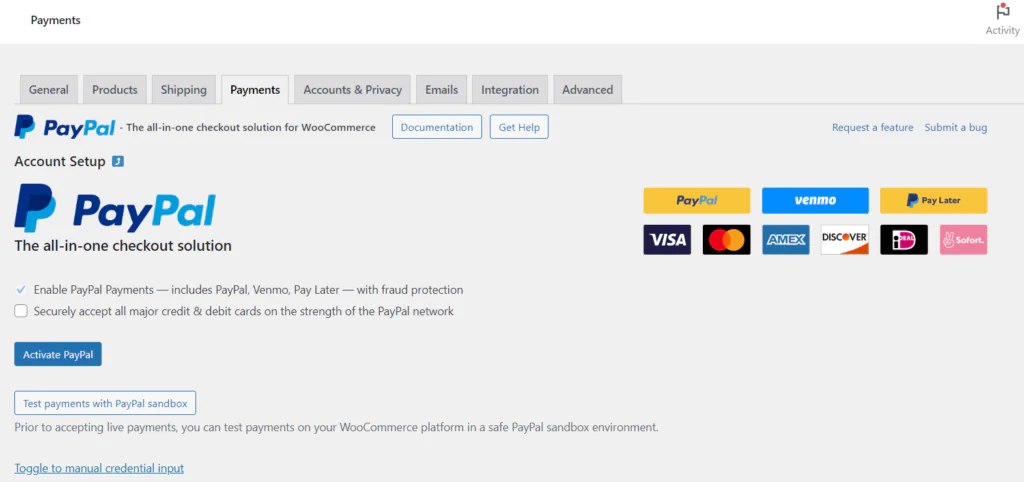Click the Discover card logo
Viewport: 1024px width, 482px height.
[844, 240]
